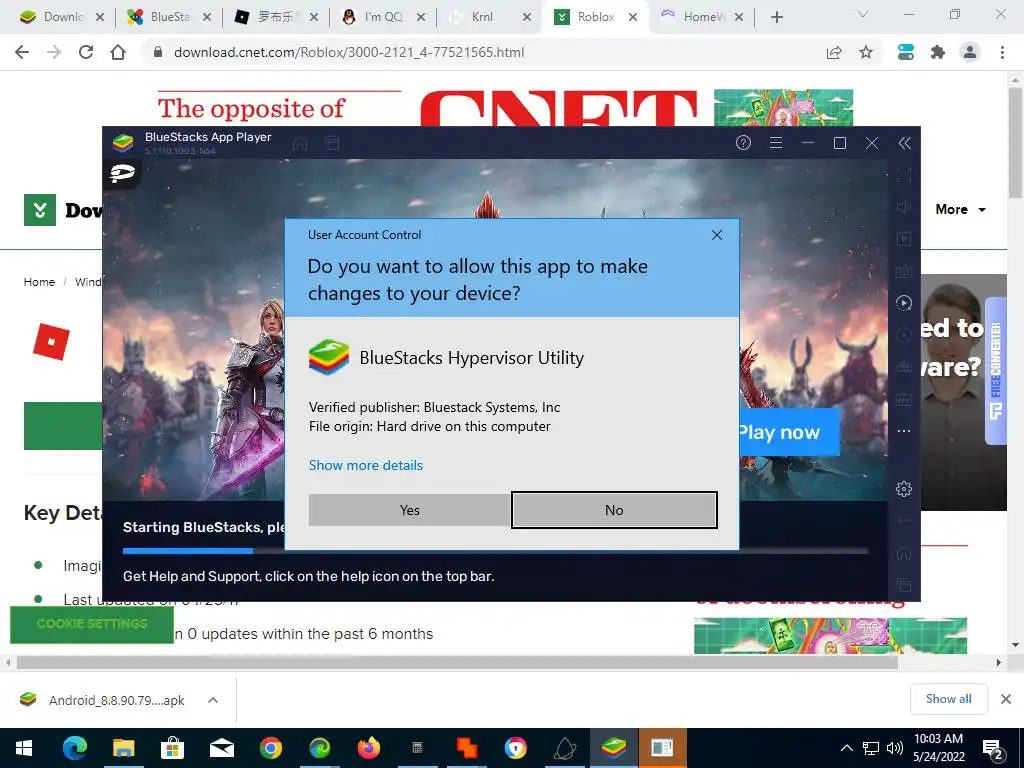Switch to the first Downlo tab
The height and width of the screenshot is (768, 1024).
point(62,17)
